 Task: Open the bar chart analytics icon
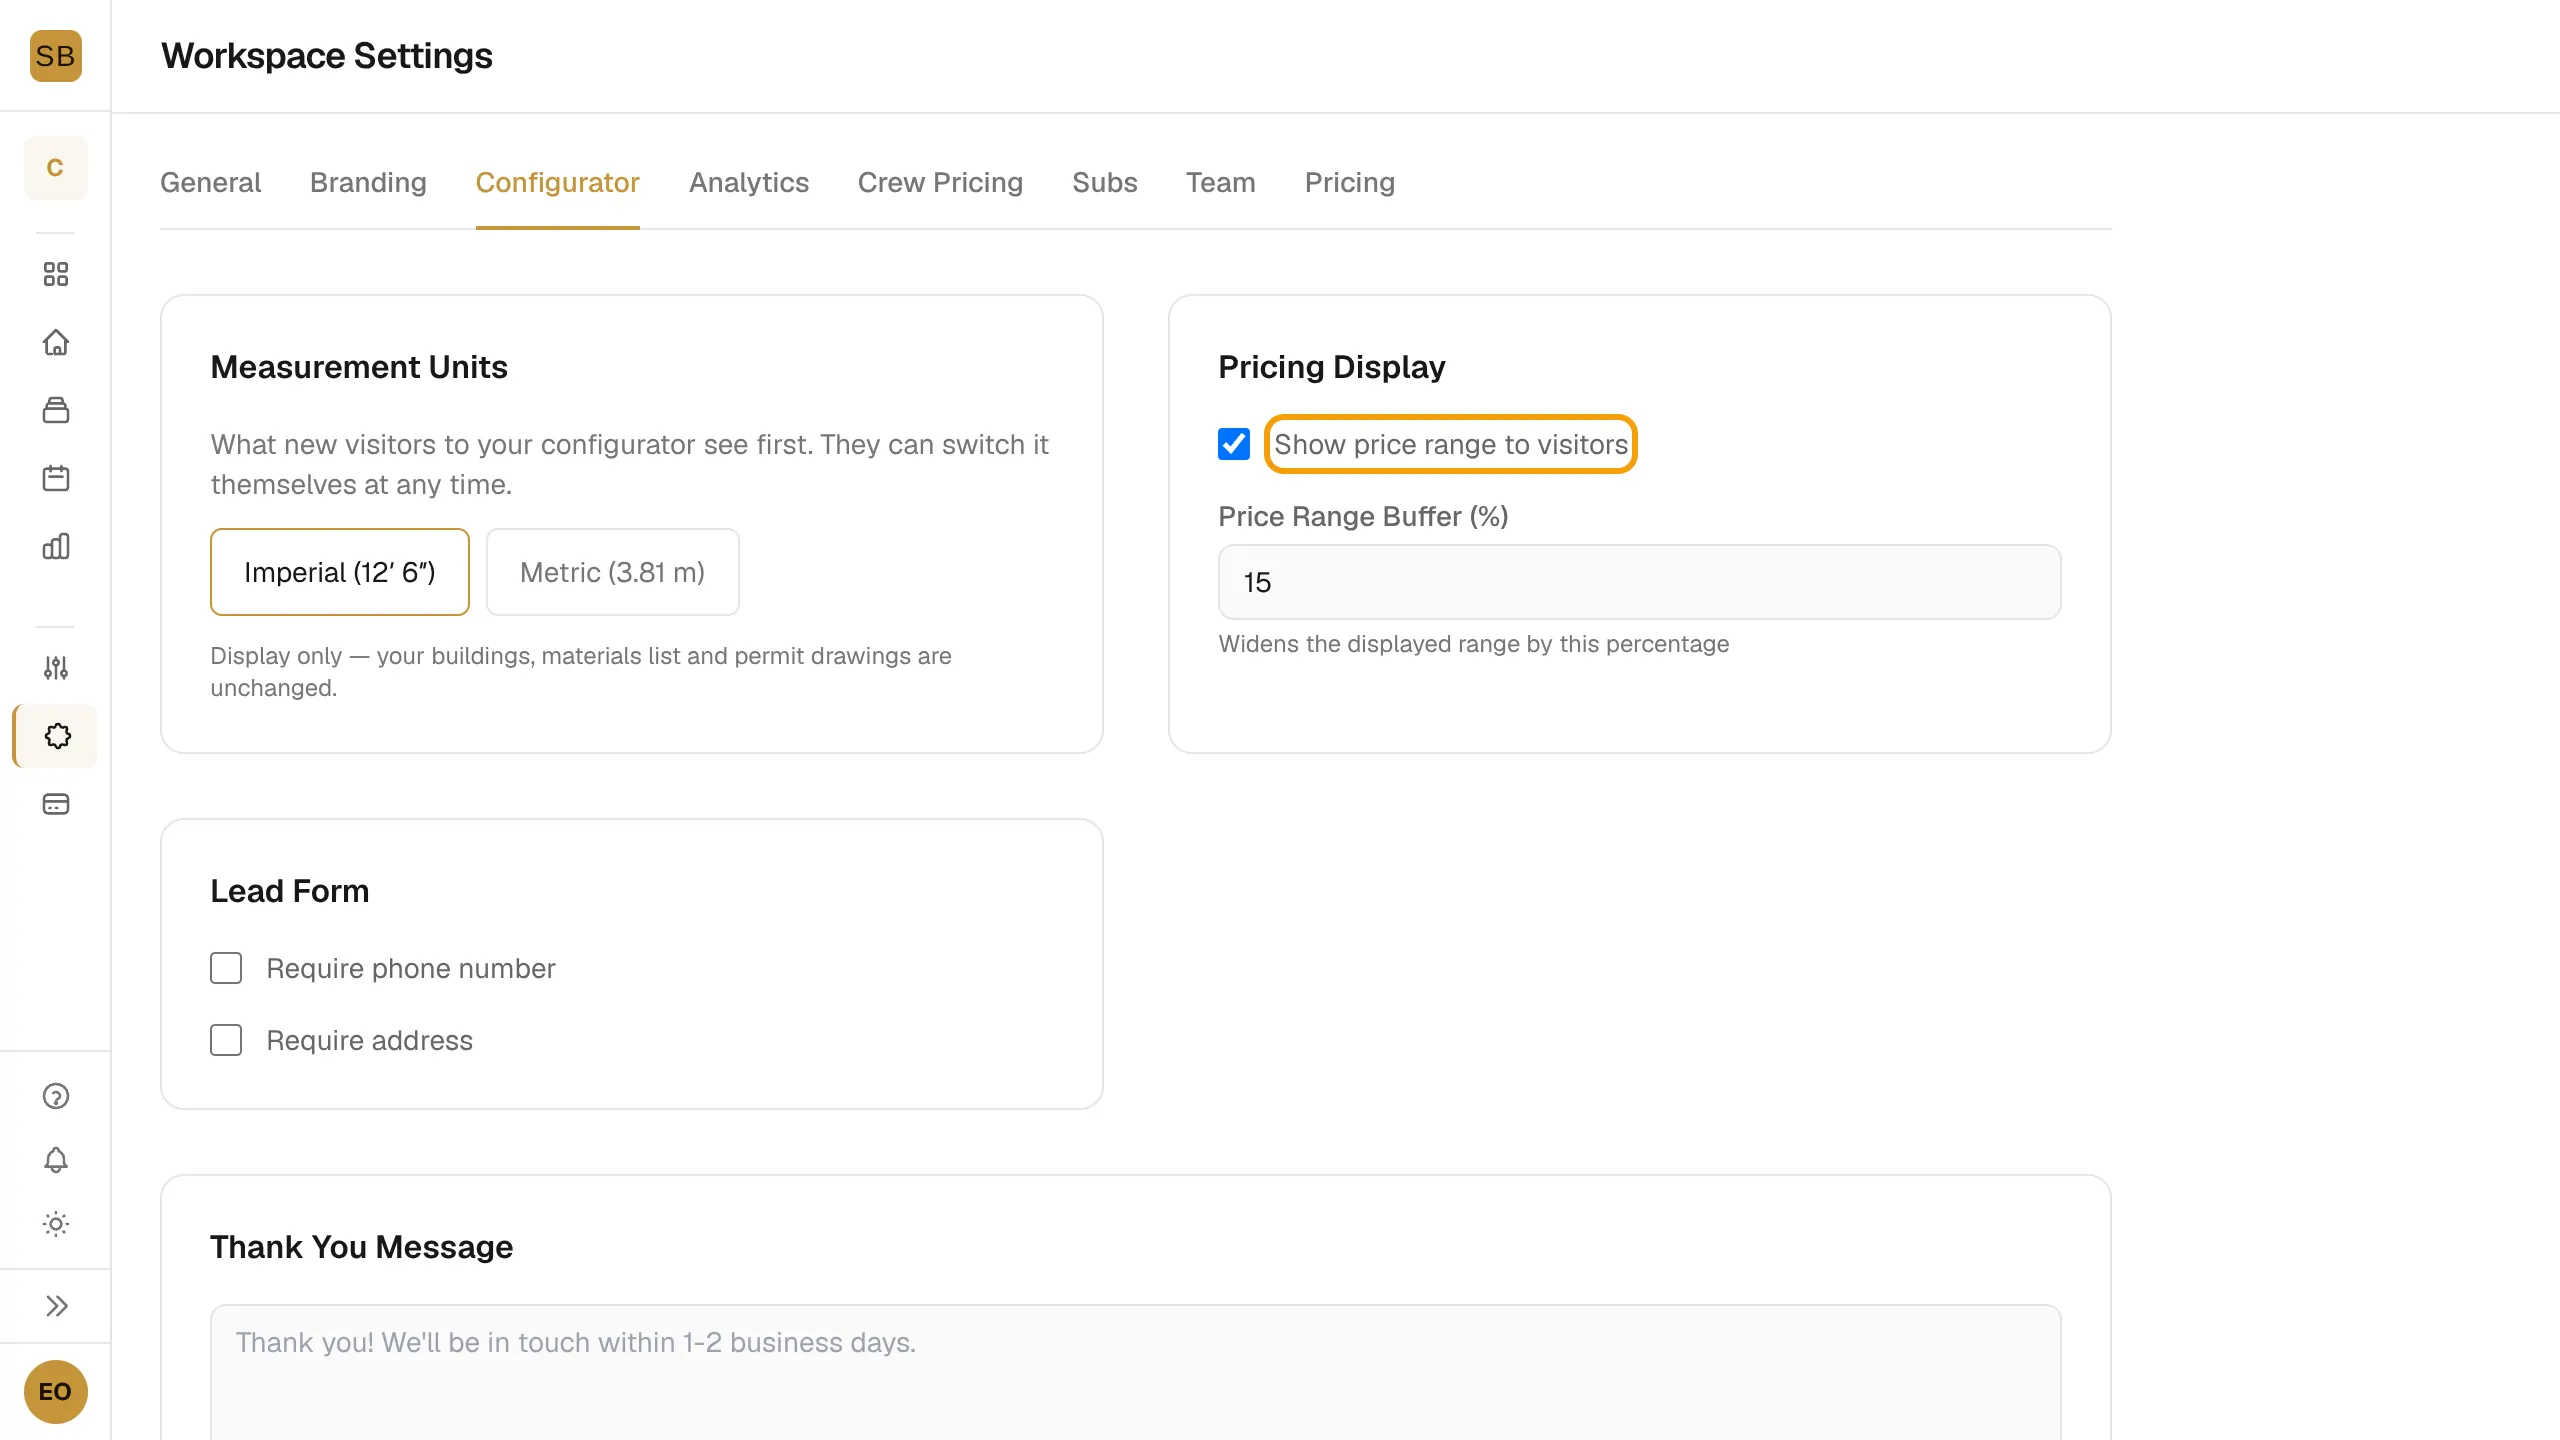[x=56, y=546]
